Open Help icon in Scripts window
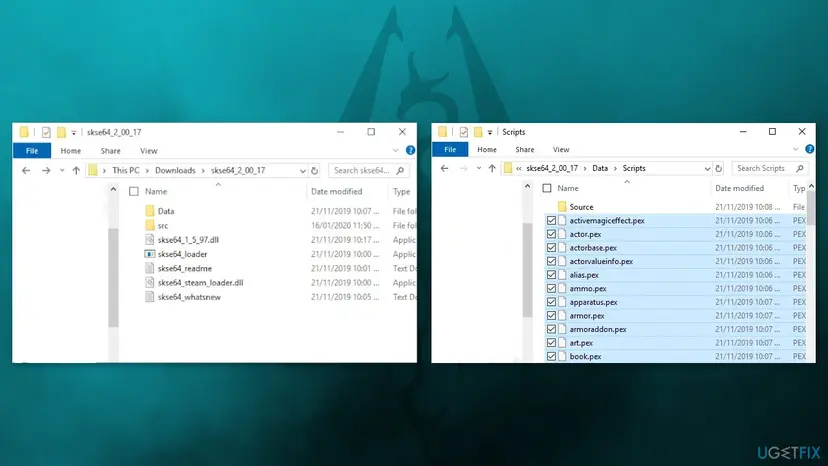 pos(810,150)
